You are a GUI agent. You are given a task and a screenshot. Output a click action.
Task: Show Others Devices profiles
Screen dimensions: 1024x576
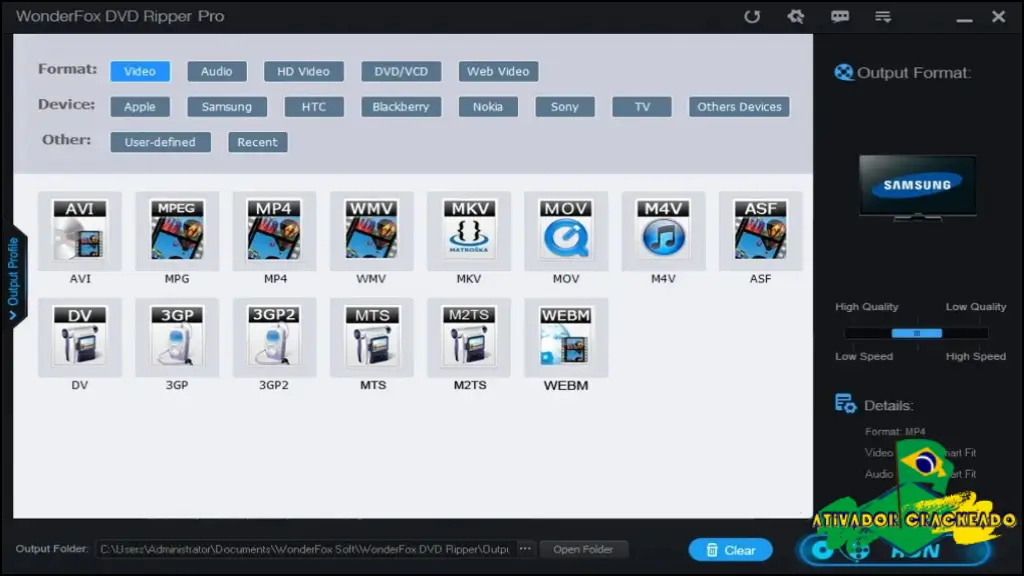click(x=739, y=106)
